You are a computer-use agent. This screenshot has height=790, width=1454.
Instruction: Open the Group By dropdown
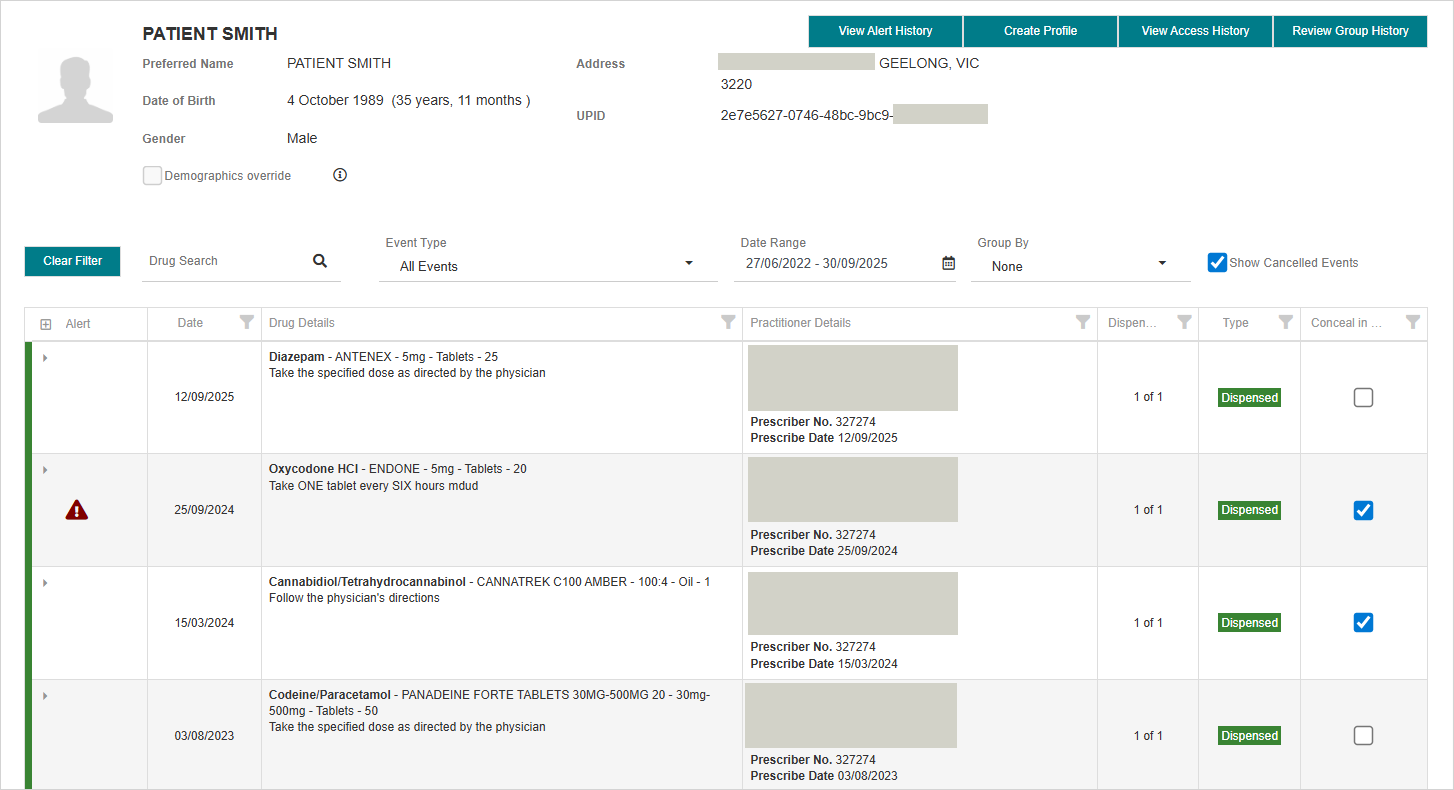1161,263
